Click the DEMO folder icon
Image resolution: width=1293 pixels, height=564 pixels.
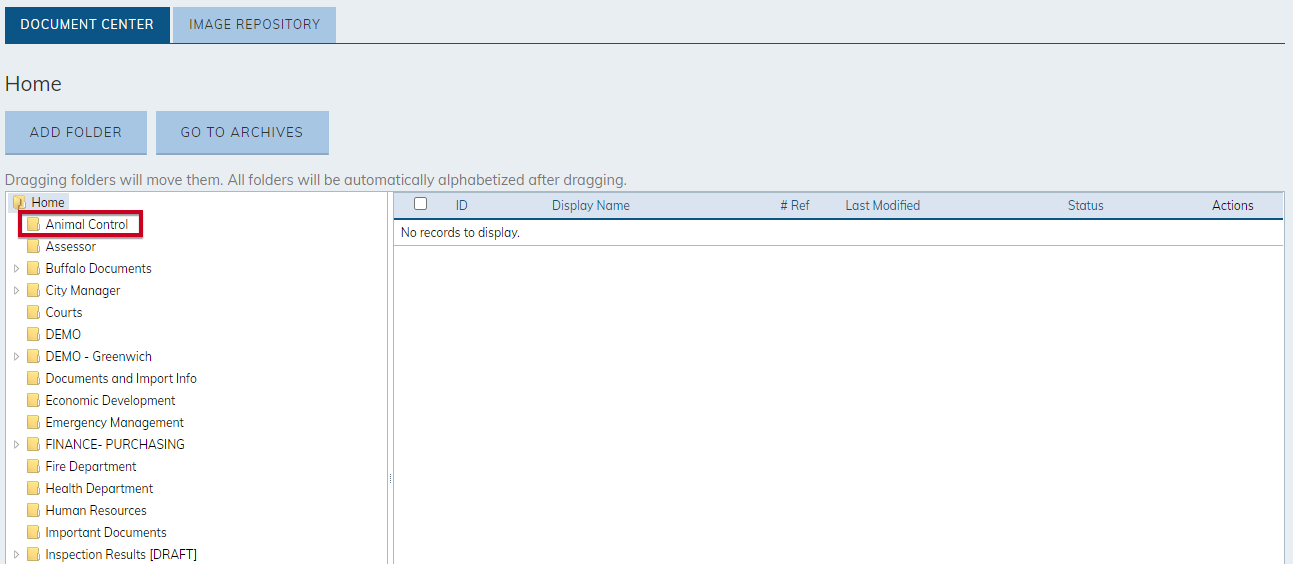[x=33, y=335]
